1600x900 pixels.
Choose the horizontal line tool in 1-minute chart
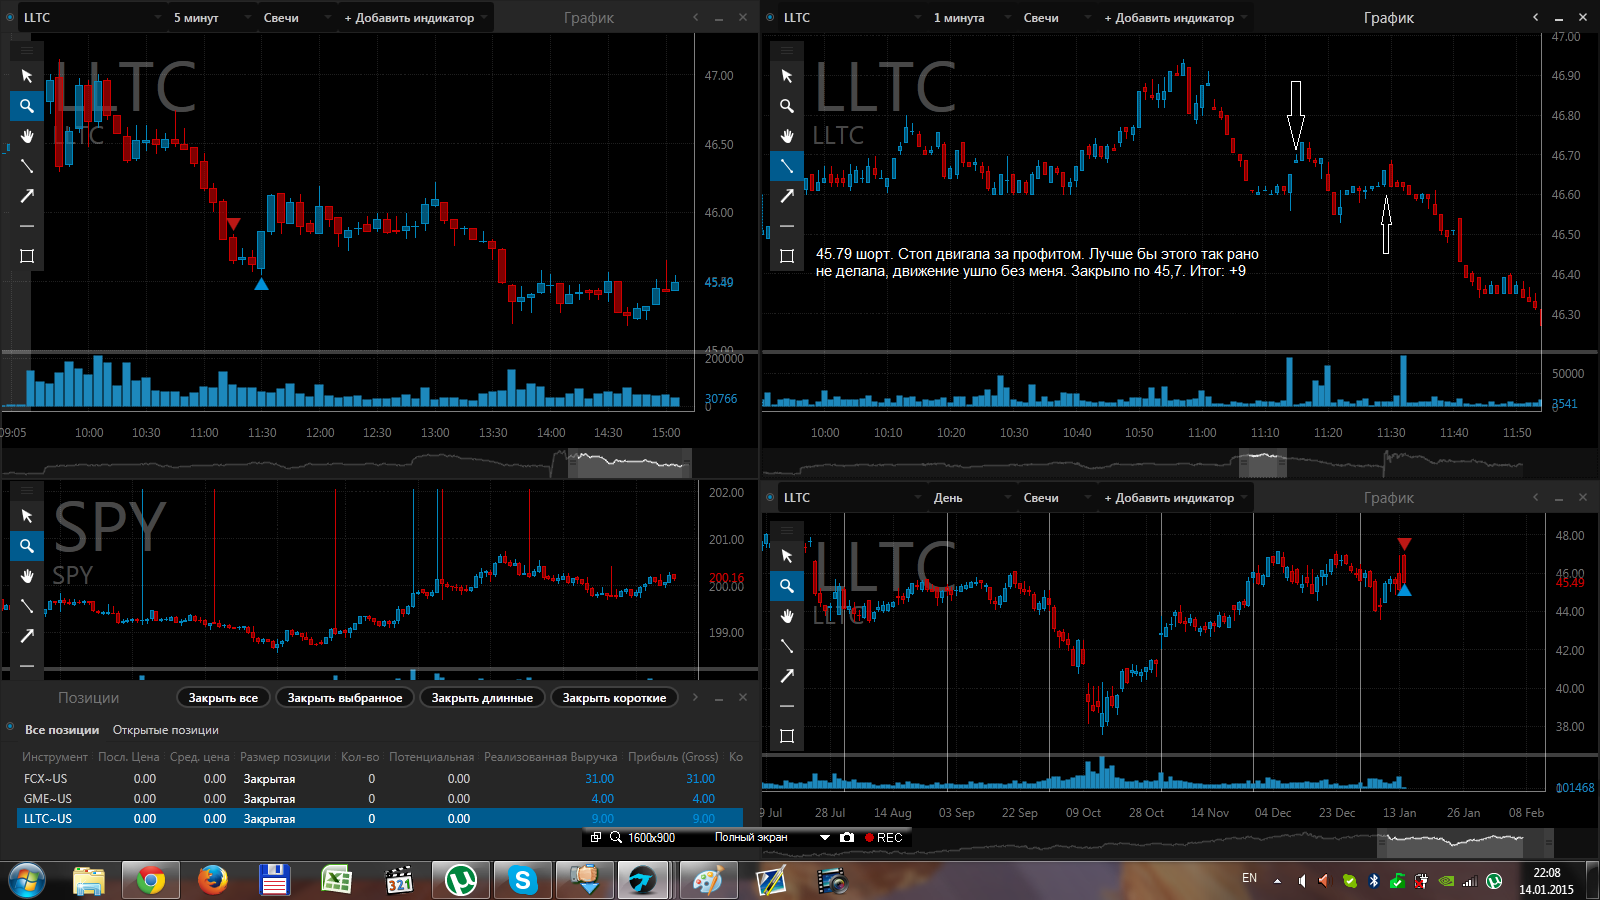787,226
